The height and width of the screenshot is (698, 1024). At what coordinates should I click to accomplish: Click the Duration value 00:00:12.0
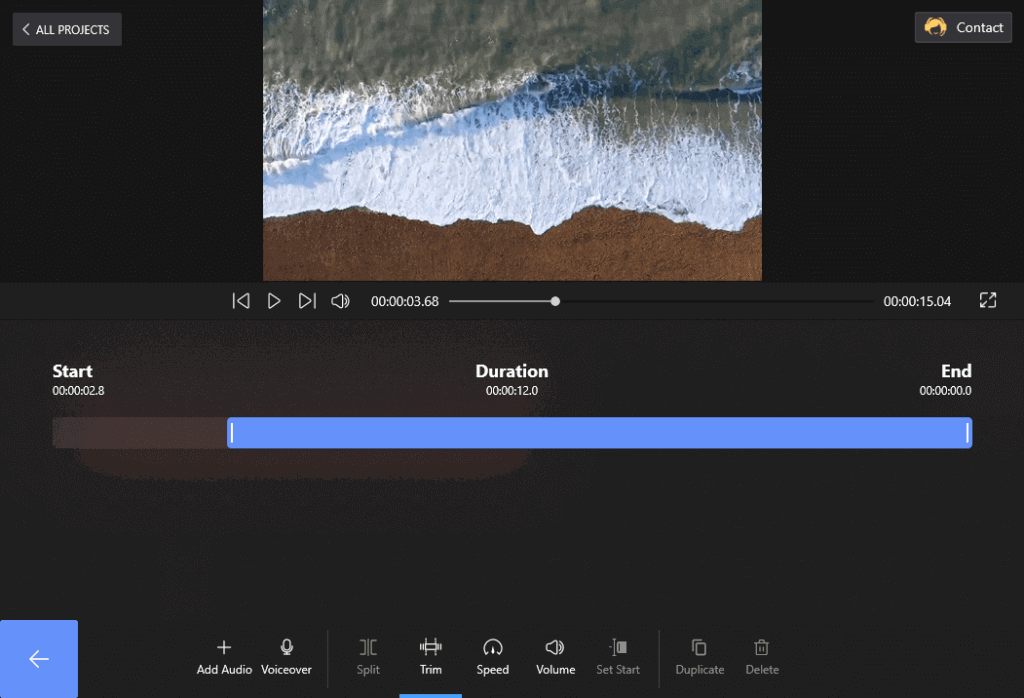coord(512,390)
